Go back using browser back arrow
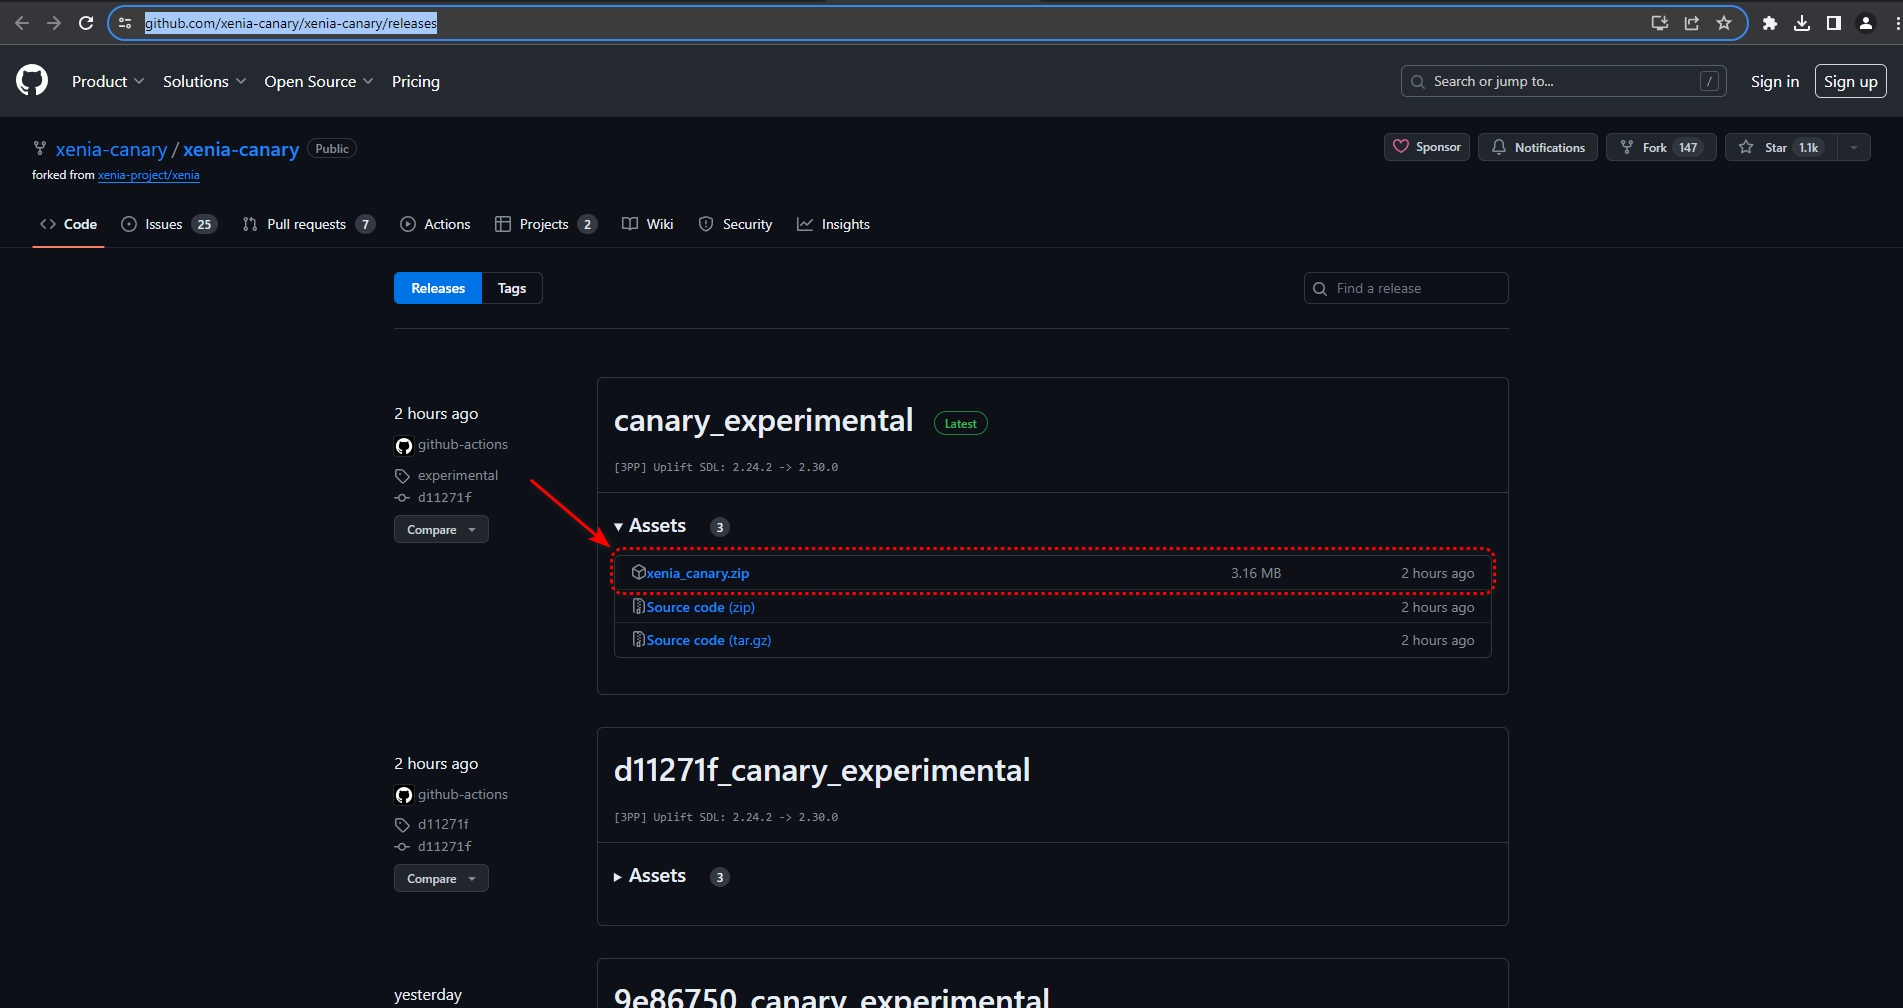Screen dimensions: 1903x1008 (x=22, y=23)
